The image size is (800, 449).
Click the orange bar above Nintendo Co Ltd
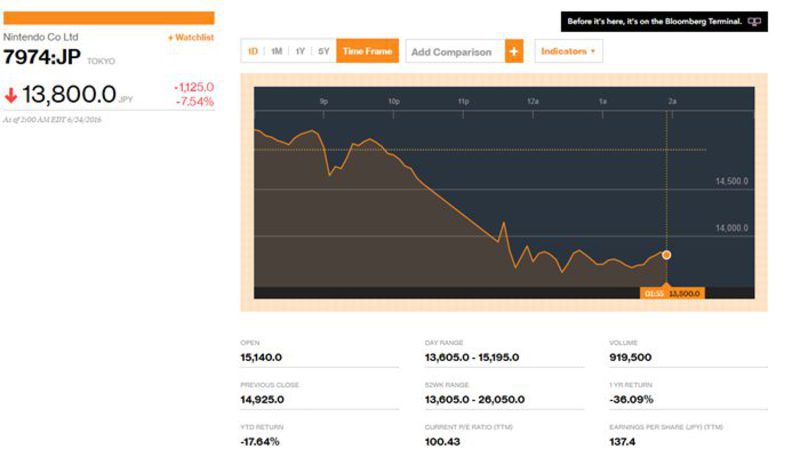[108, 18]
